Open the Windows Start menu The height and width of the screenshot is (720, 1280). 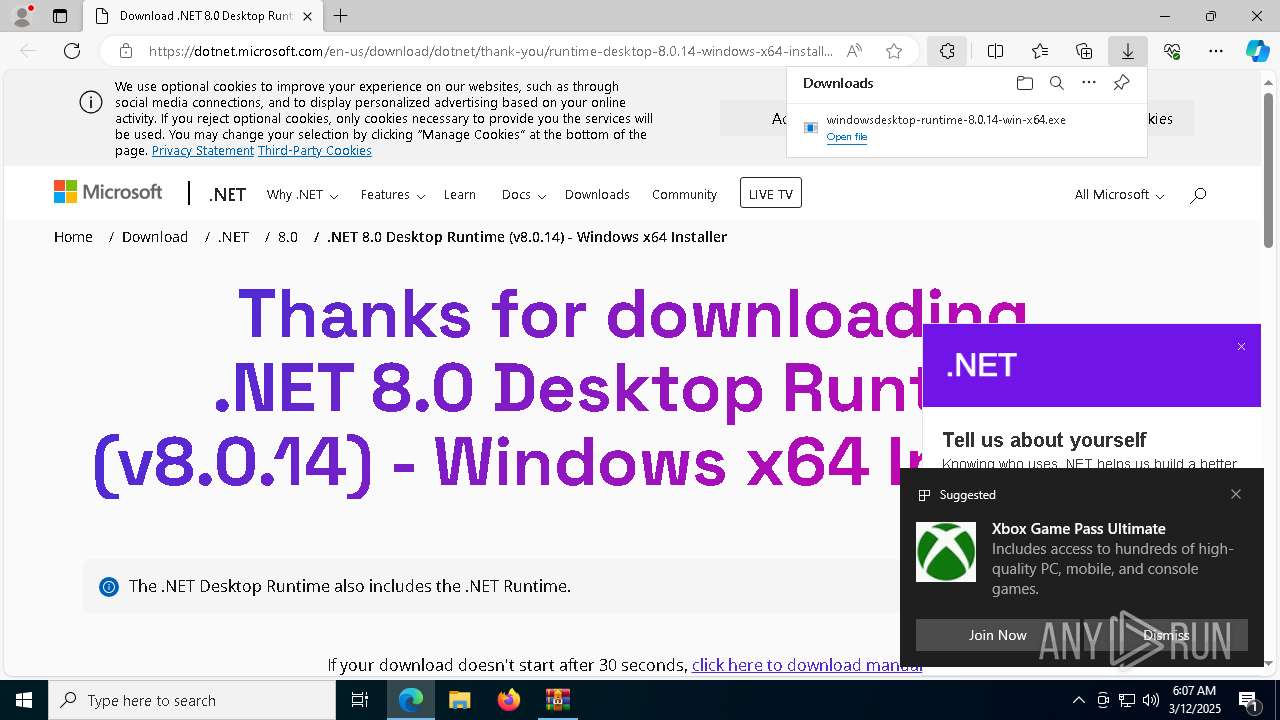(24, 700)
